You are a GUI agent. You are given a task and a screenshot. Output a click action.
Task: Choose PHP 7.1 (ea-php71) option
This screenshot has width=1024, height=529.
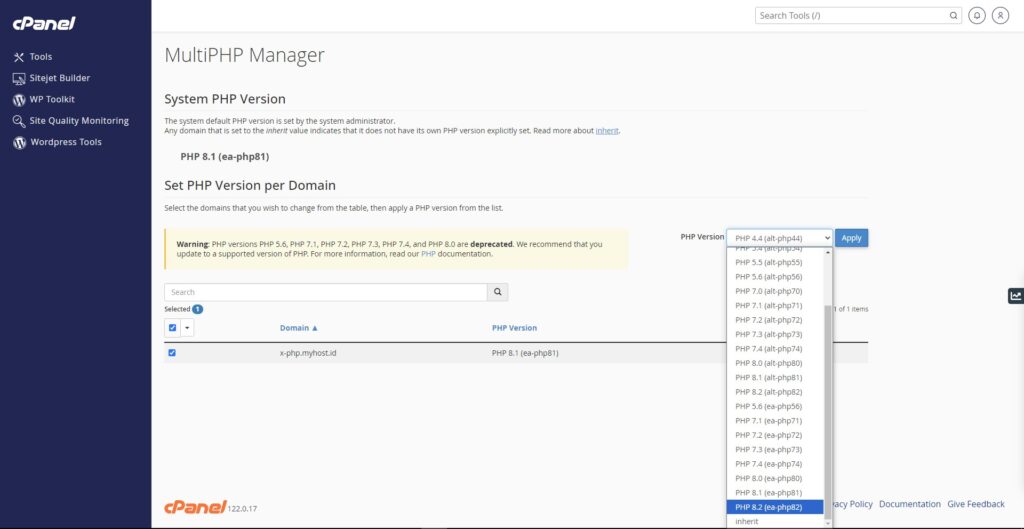coord(775,421)
